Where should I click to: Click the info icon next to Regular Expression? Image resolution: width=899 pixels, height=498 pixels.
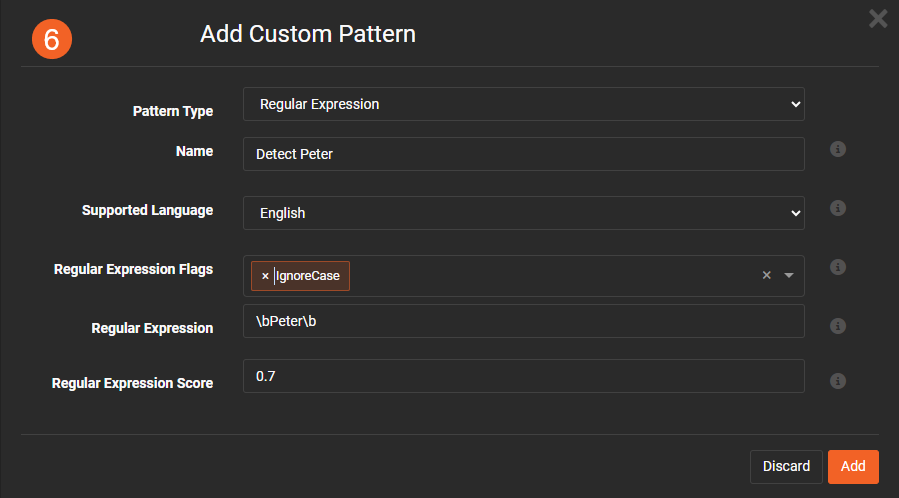tap(838, 326)
